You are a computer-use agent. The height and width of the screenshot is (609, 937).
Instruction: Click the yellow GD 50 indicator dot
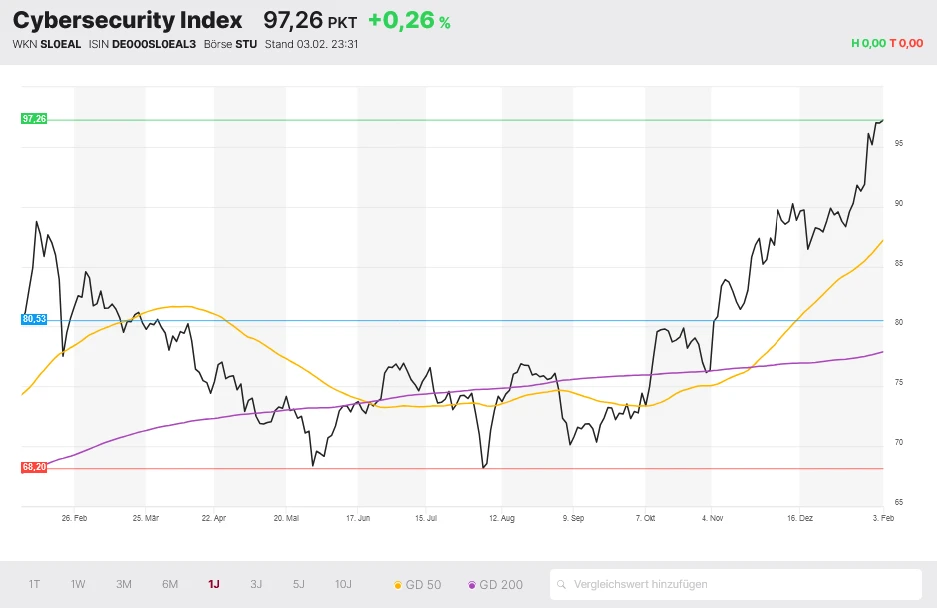coord(398,585)
